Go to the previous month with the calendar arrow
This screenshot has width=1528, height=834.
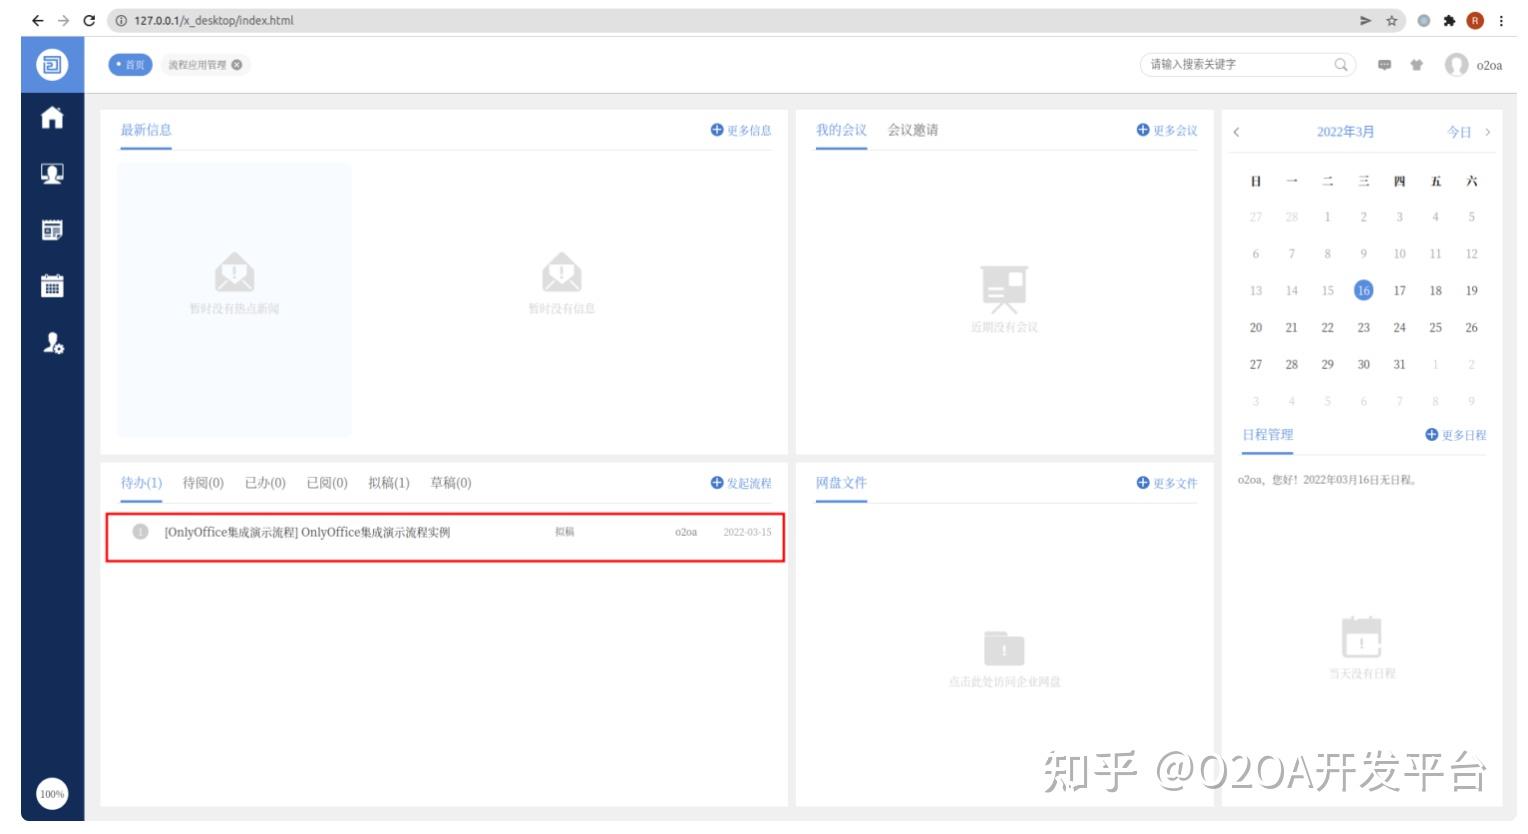pos(1238,131)
